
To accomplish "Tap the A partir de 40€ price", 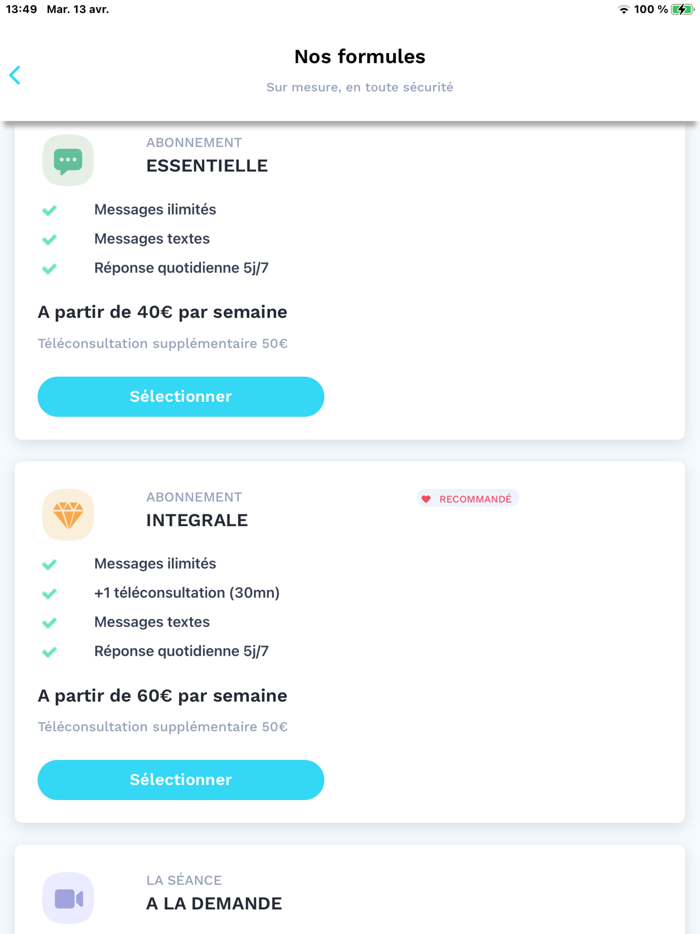I will 162,312.
